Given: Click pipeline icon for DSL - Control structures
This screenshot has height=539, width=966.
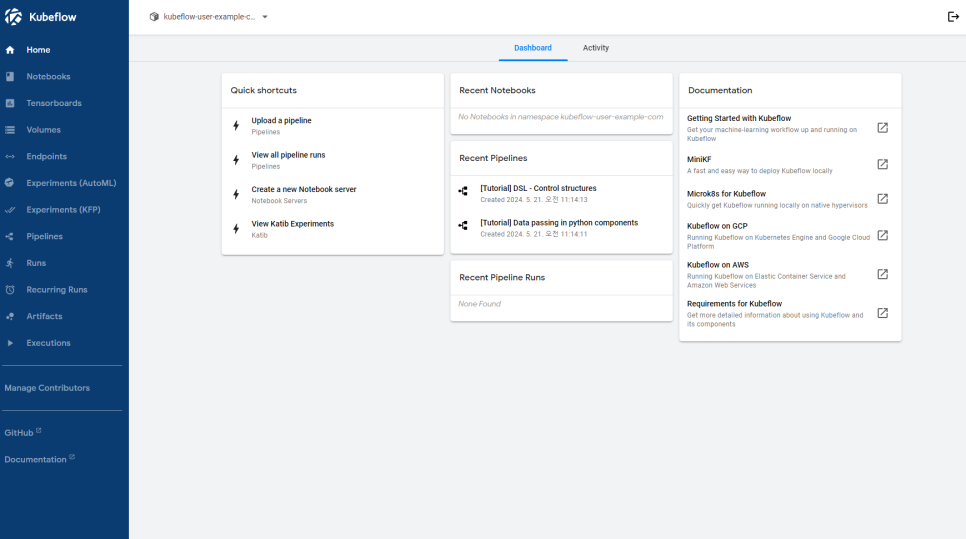Looking at the screenshot, I should point(463,192).
